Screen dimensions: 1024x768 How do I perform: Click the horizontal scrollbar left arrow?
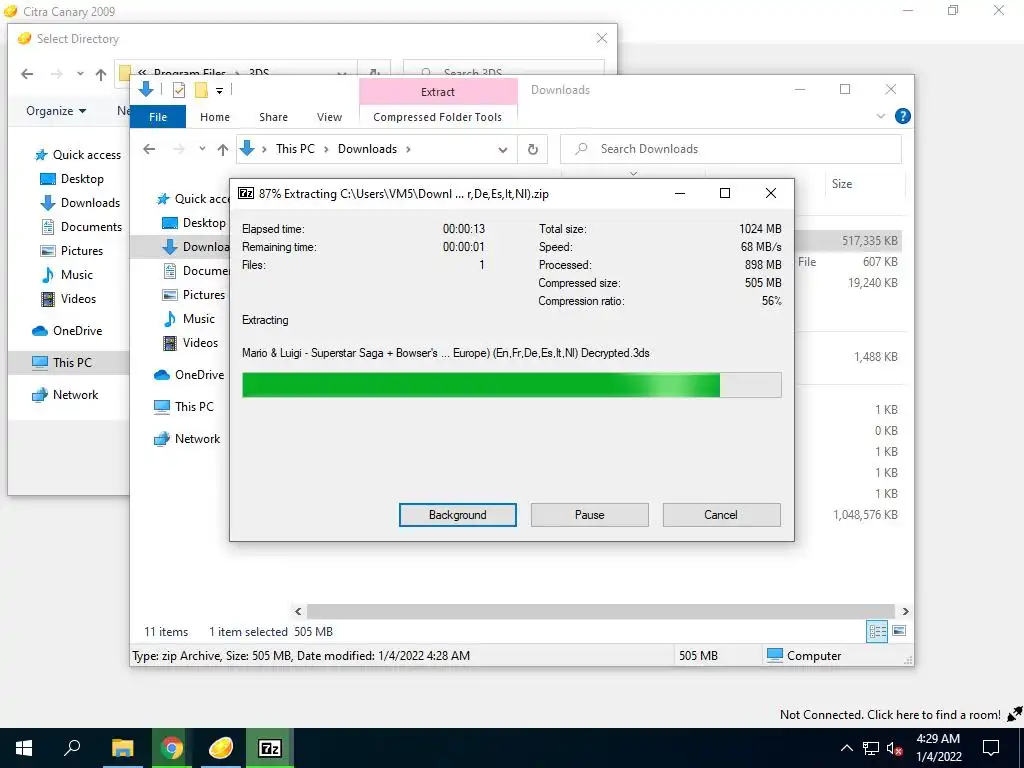tap(298, 611)
